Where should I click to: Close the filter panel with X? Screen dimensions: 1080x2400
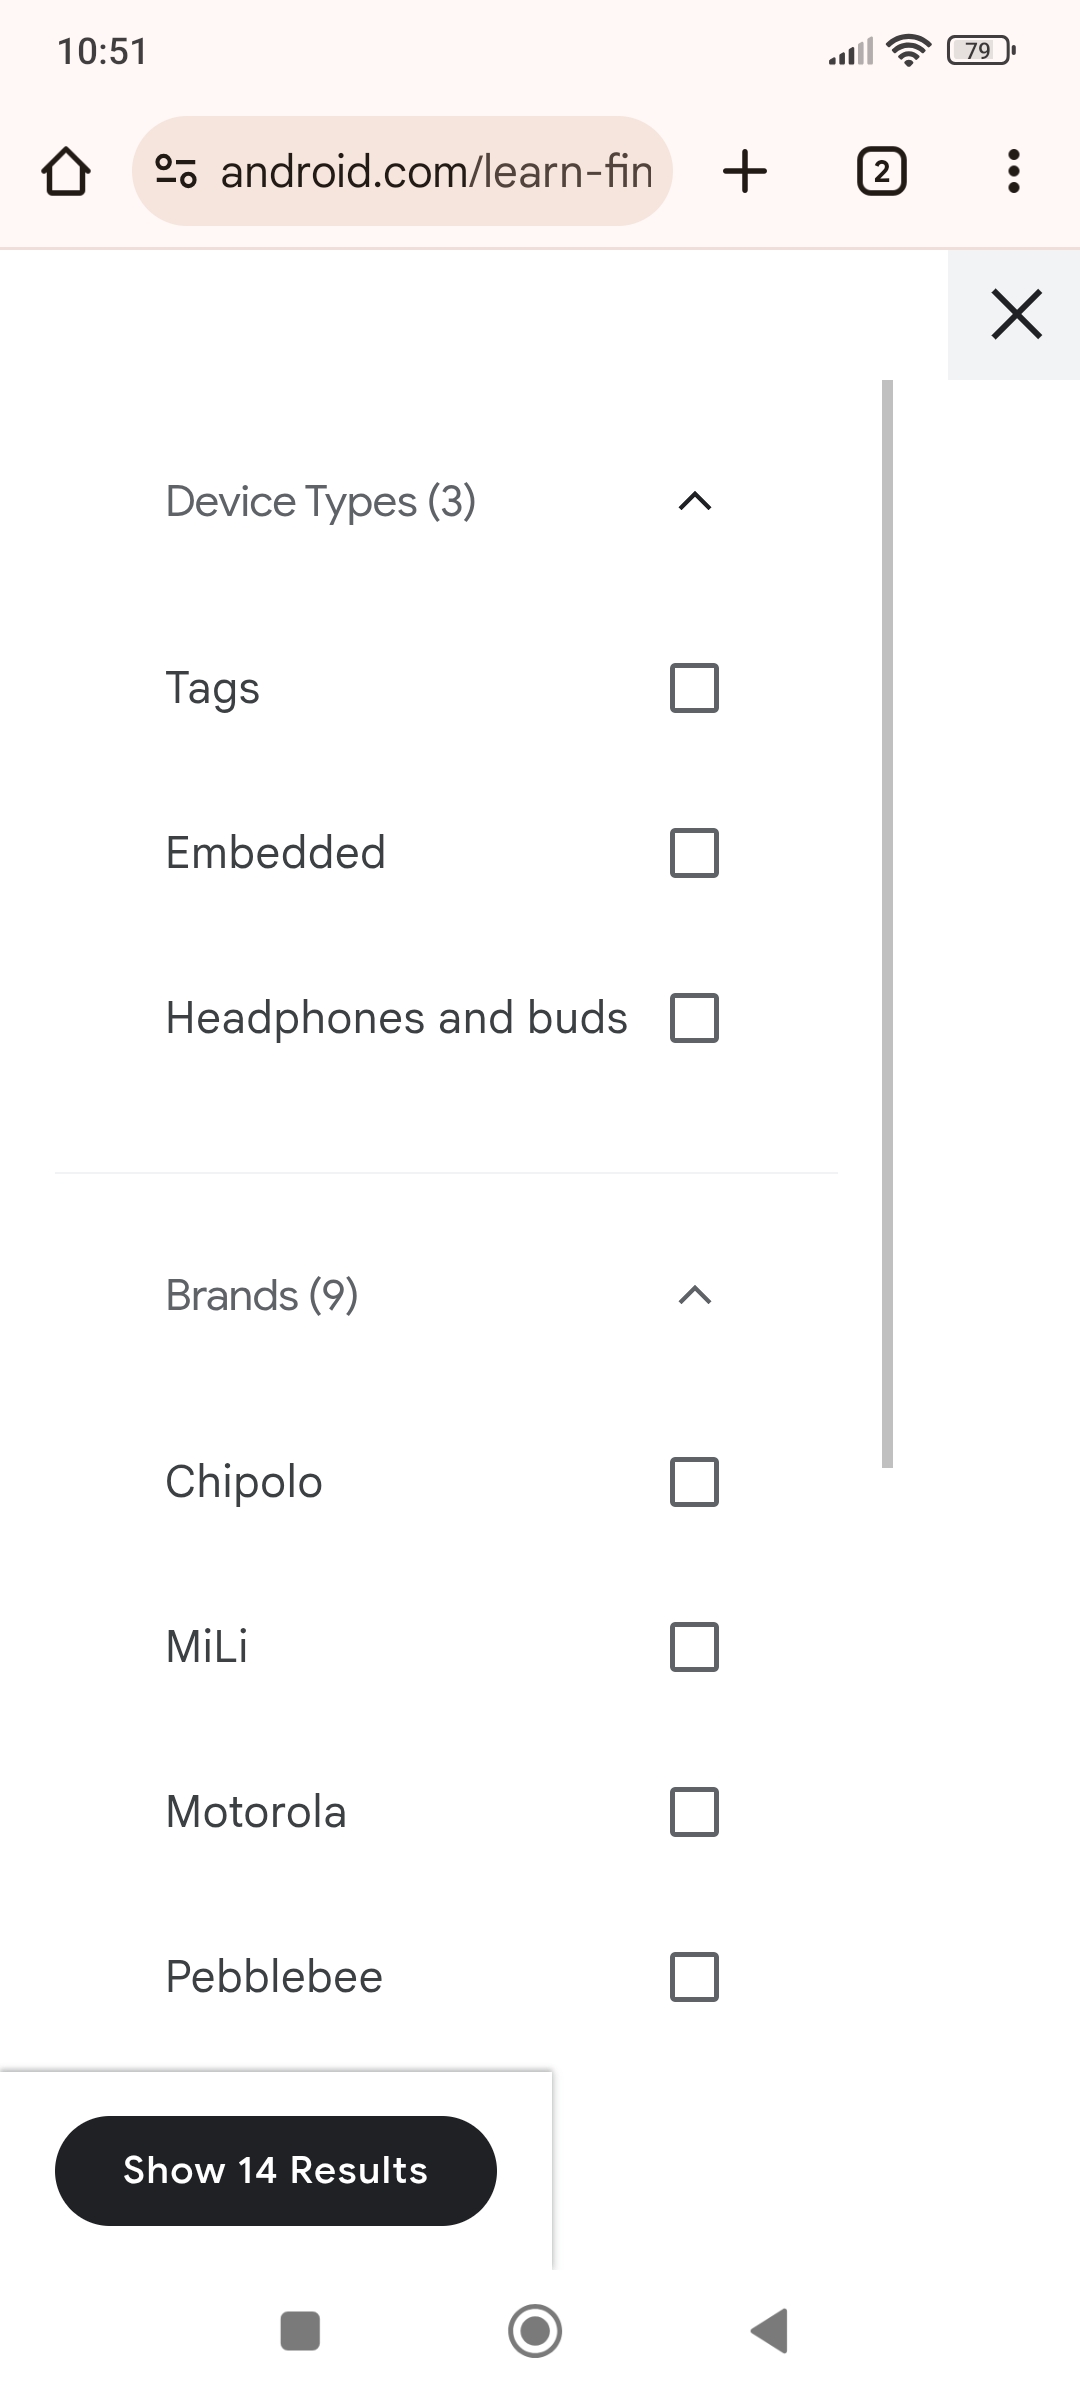point(1016,314)
